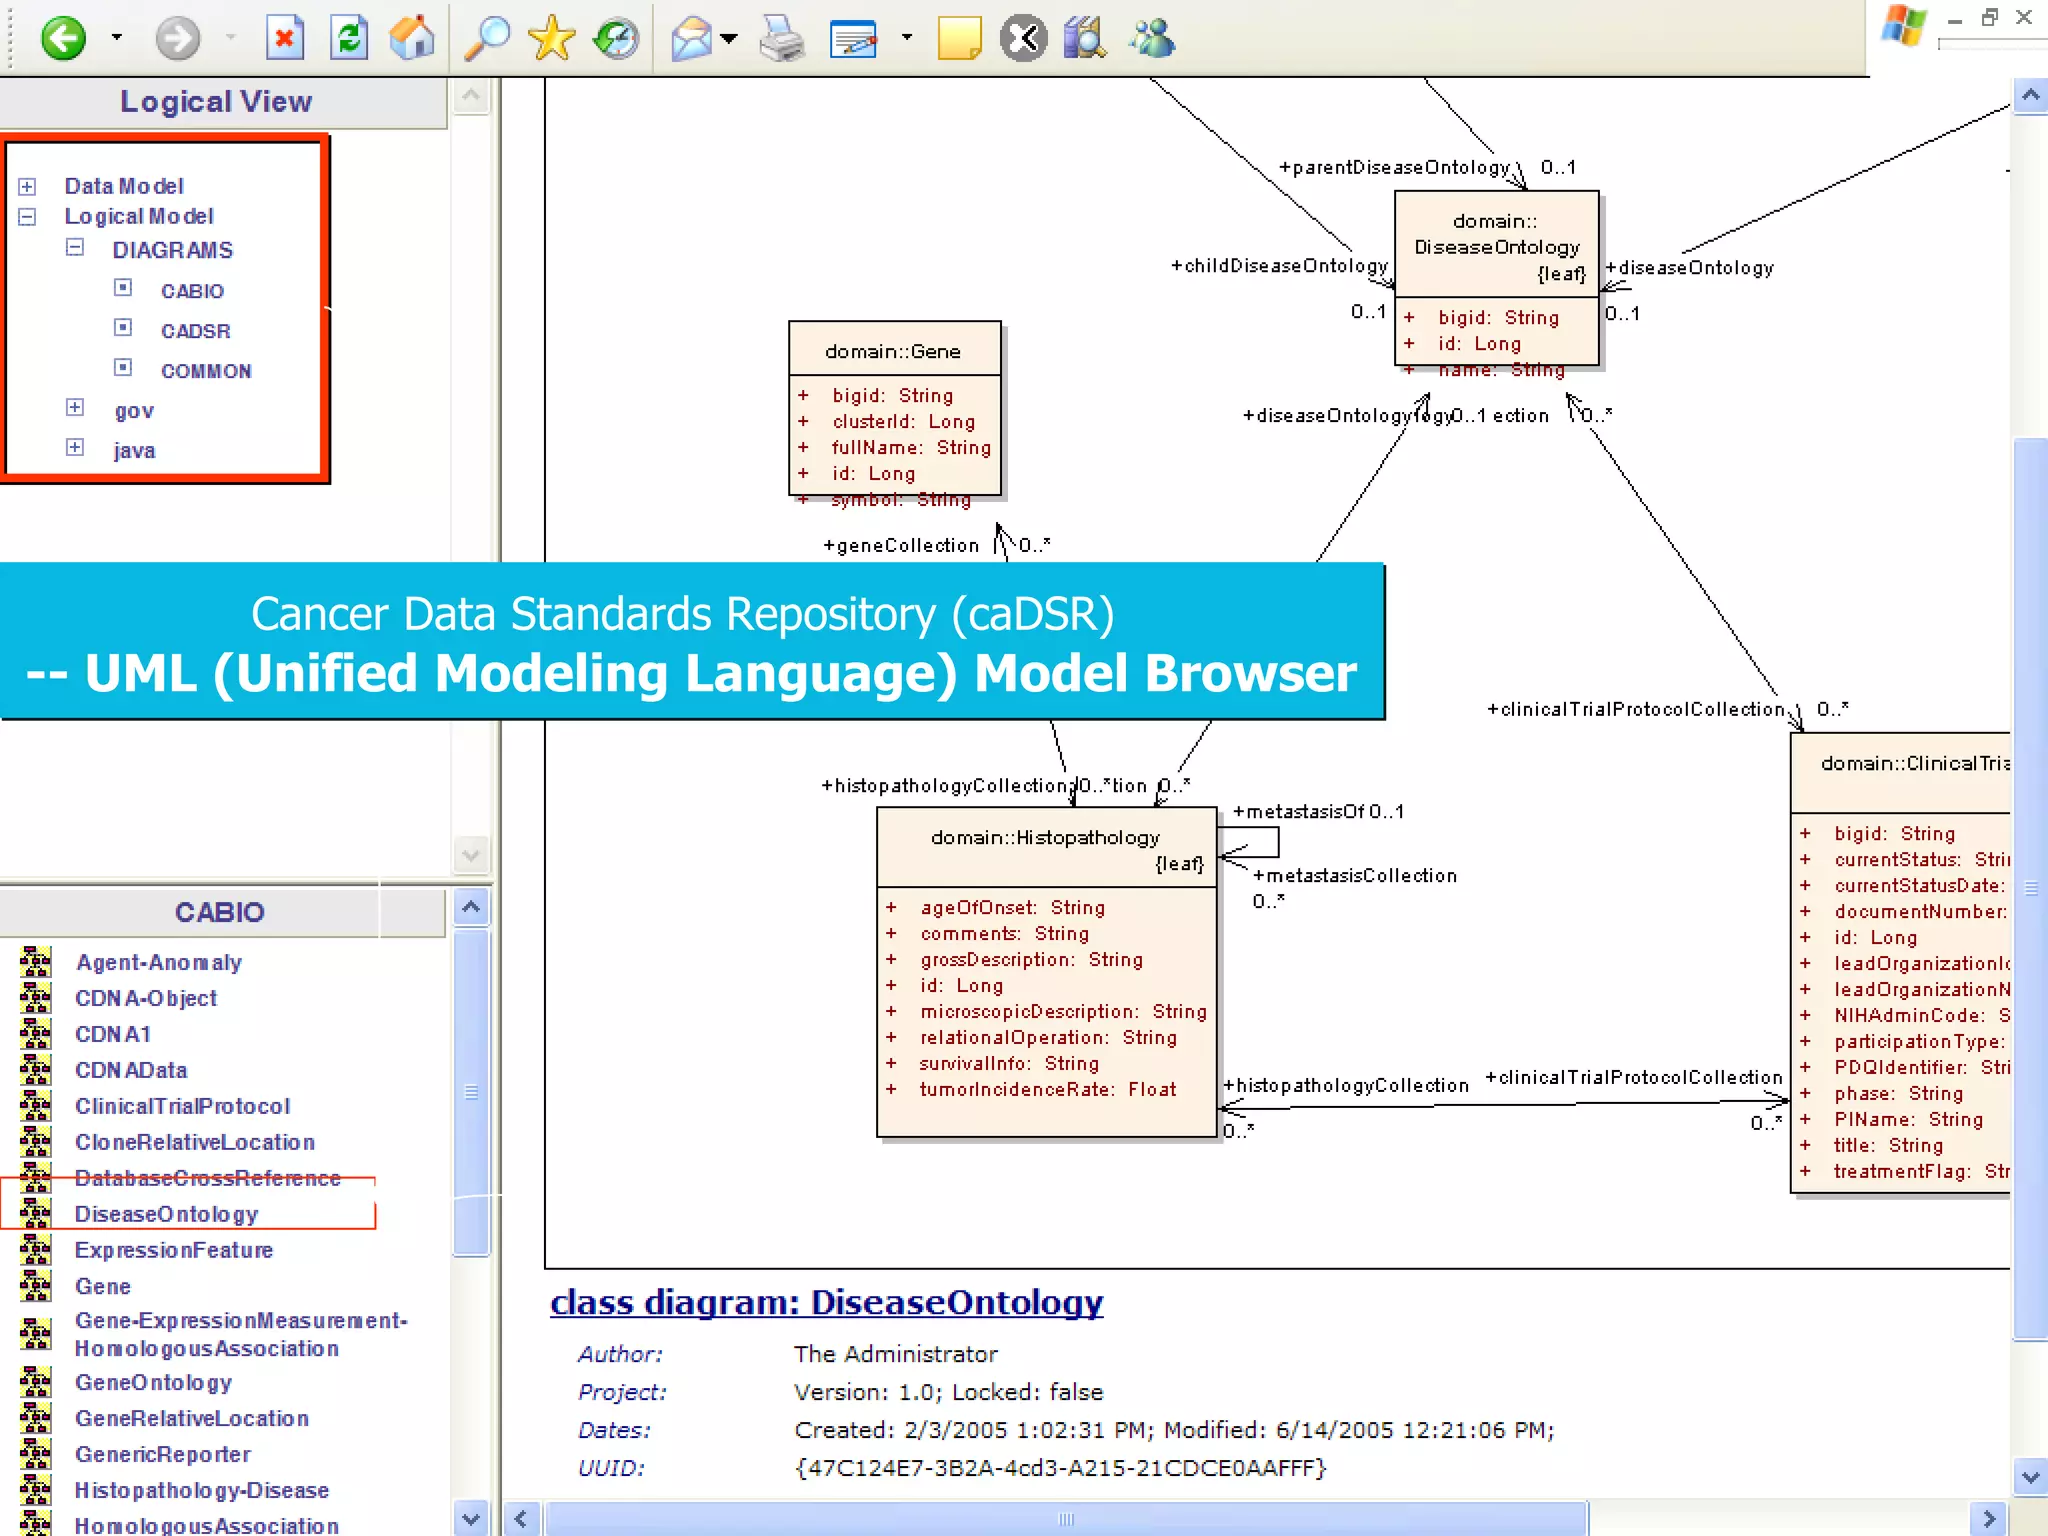This screenshot has height=1536, width=2048.
Task: Click the Refresh page icon
Action: (349, 38)
